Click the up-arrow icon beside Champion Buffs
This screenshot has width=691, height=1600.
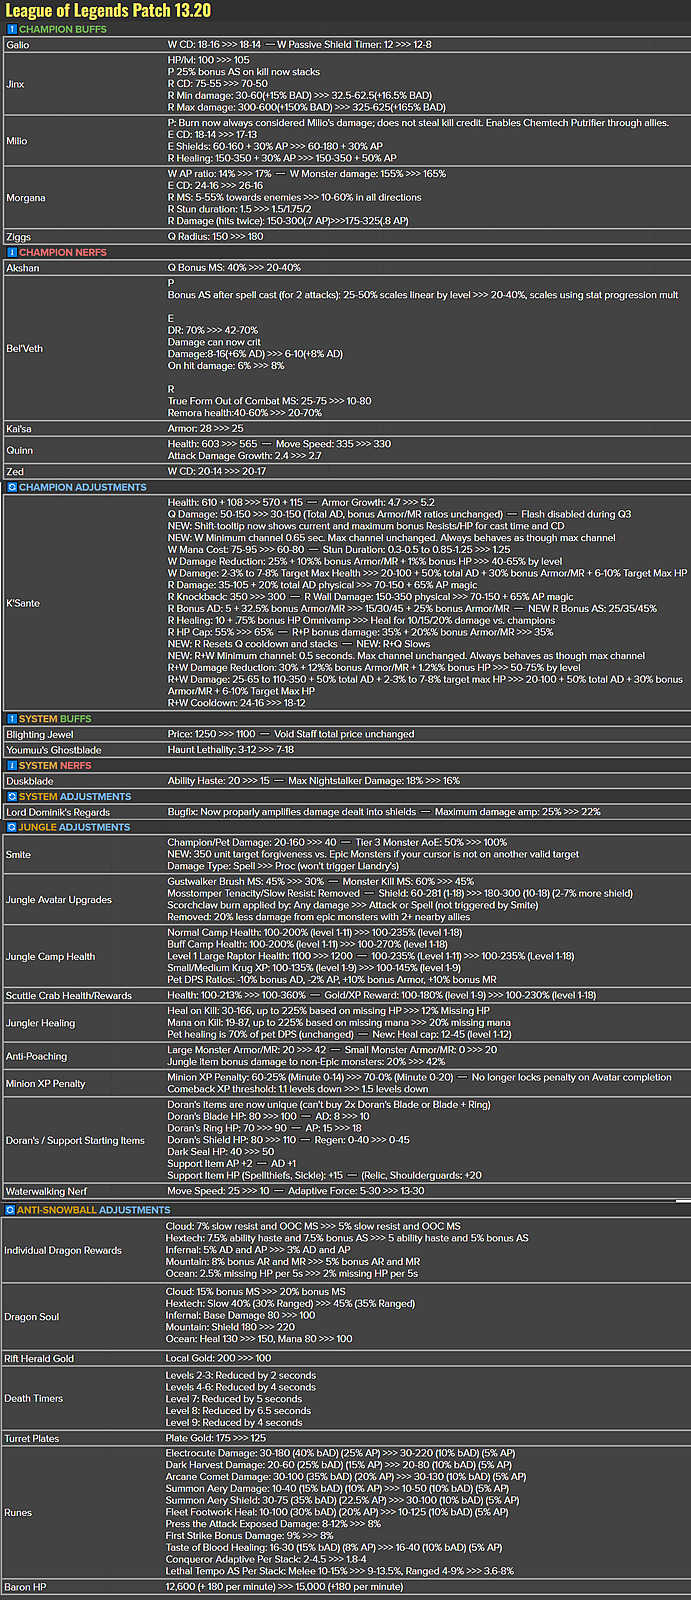tap(12, 30)
